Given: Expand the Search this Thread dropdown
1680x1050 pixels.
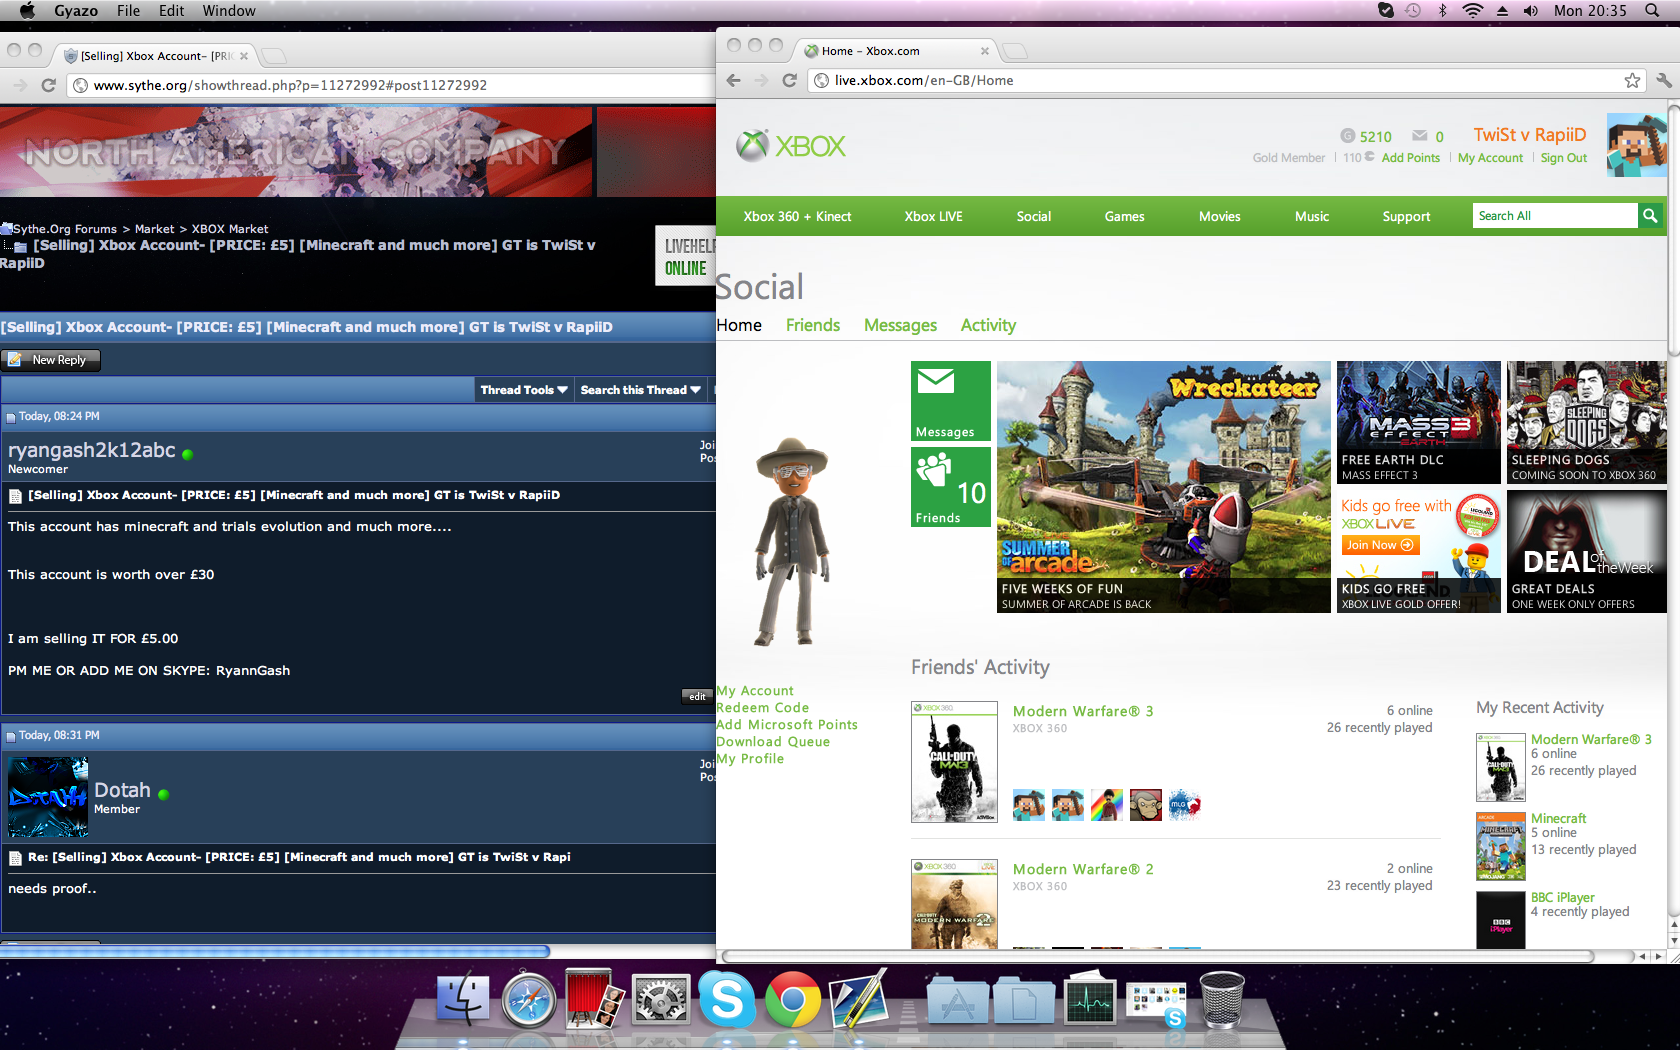Looking at the screenshot, I should 641,390.
